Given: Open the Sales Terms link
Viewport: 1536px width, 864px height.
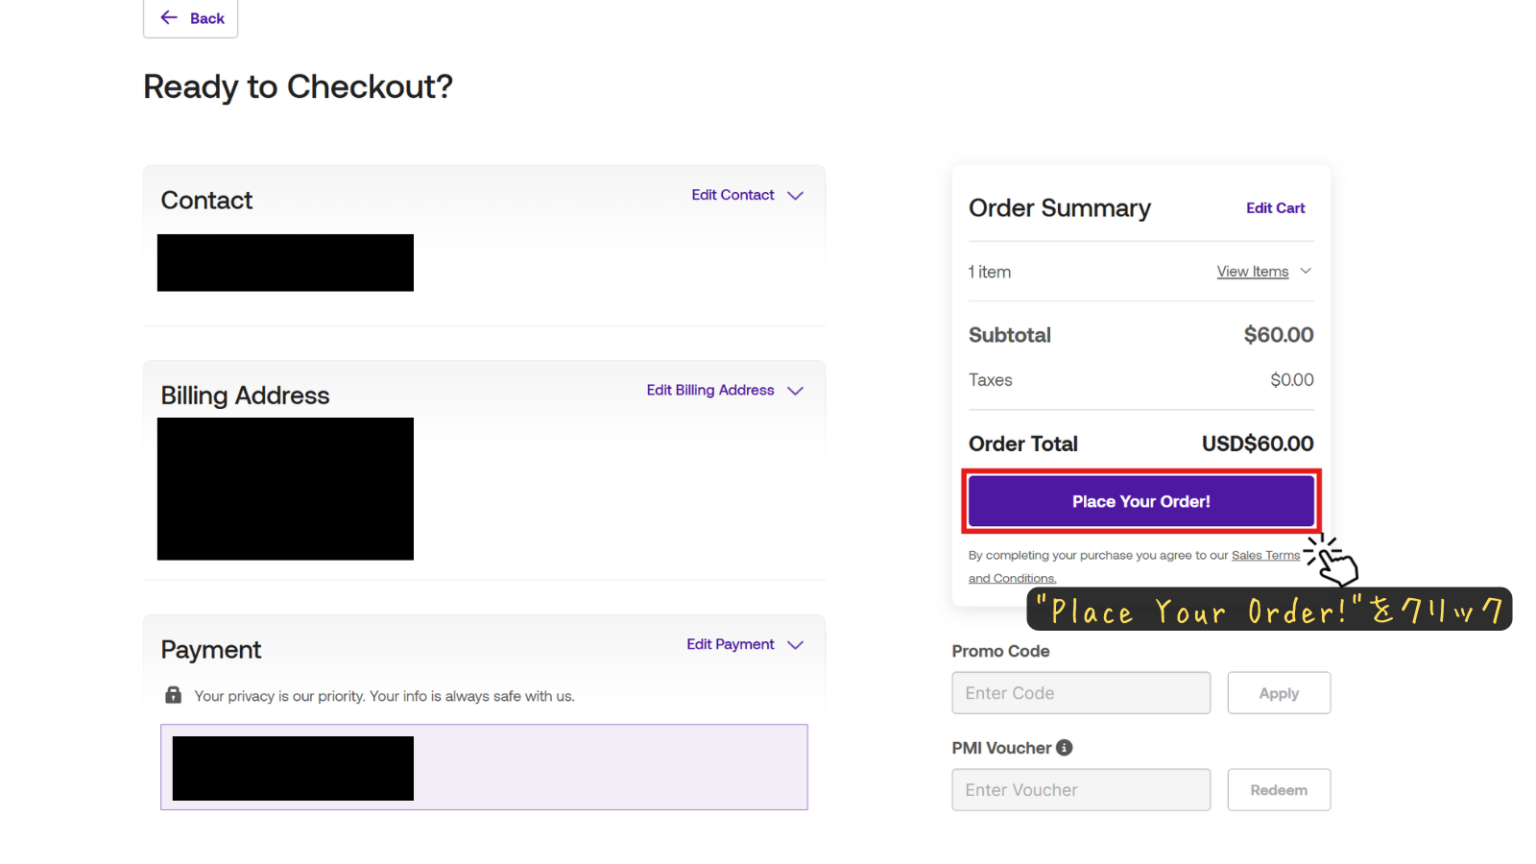Looking at the screenshot, I should (x=1265, y=556).
